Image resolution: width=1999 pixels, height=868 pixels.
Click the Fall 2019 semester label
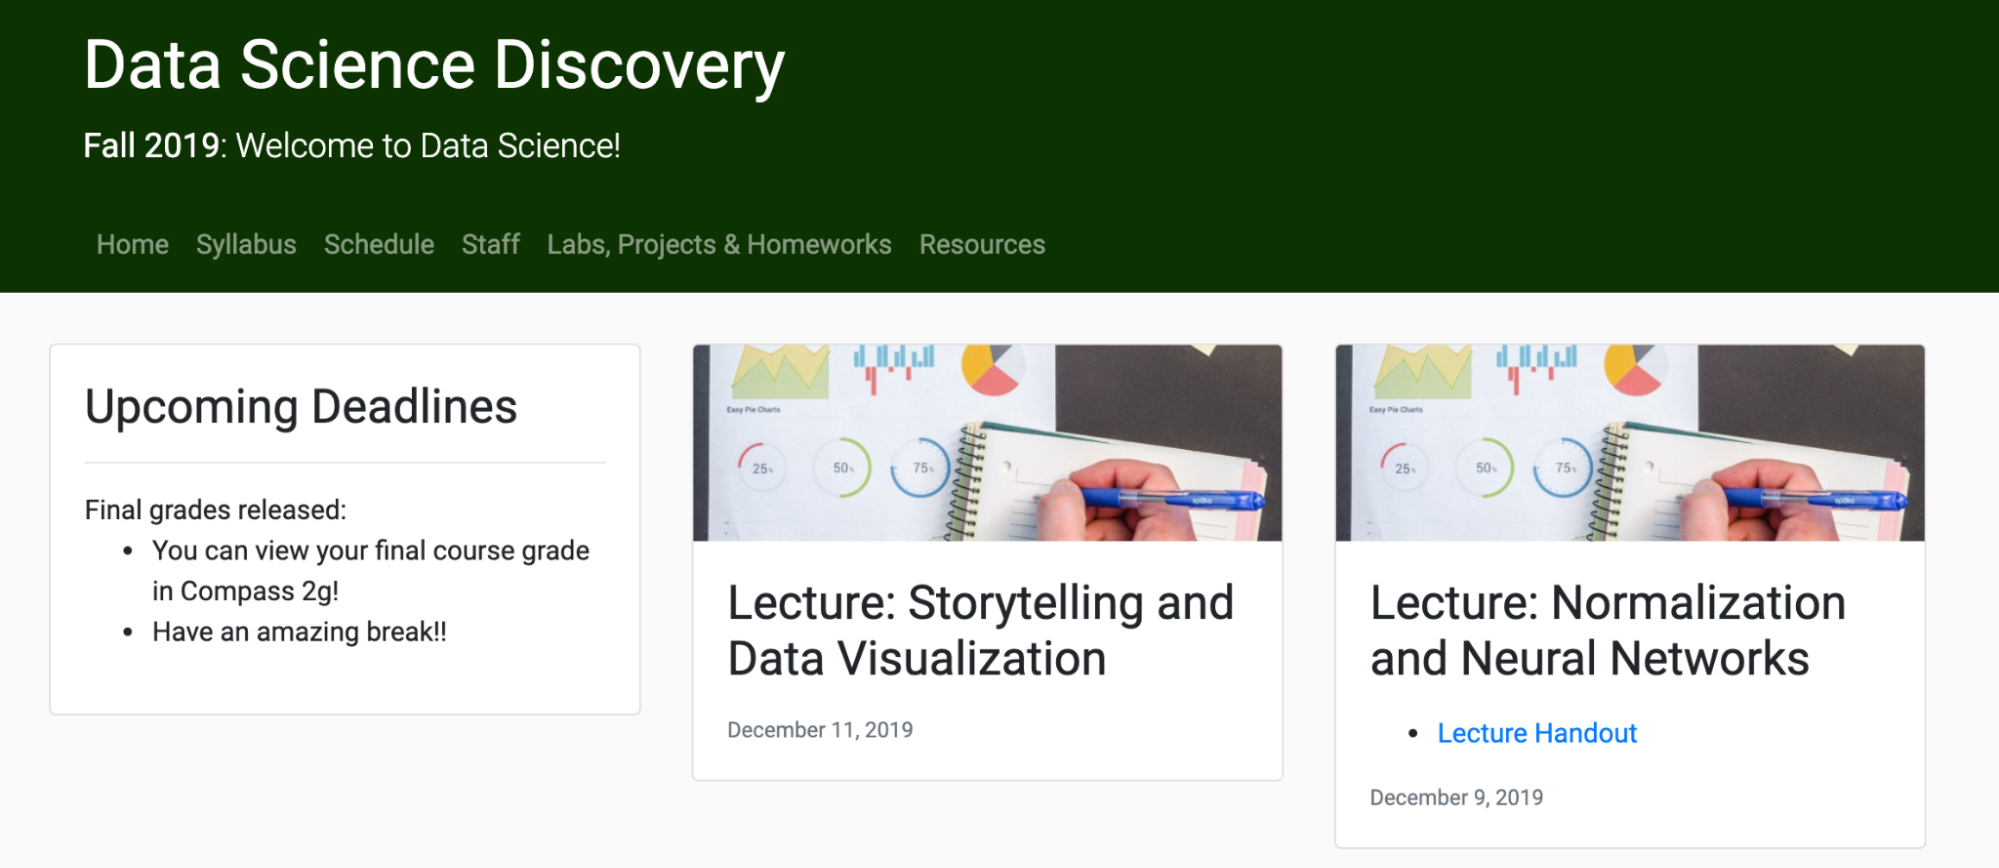[x=151, y=146]
